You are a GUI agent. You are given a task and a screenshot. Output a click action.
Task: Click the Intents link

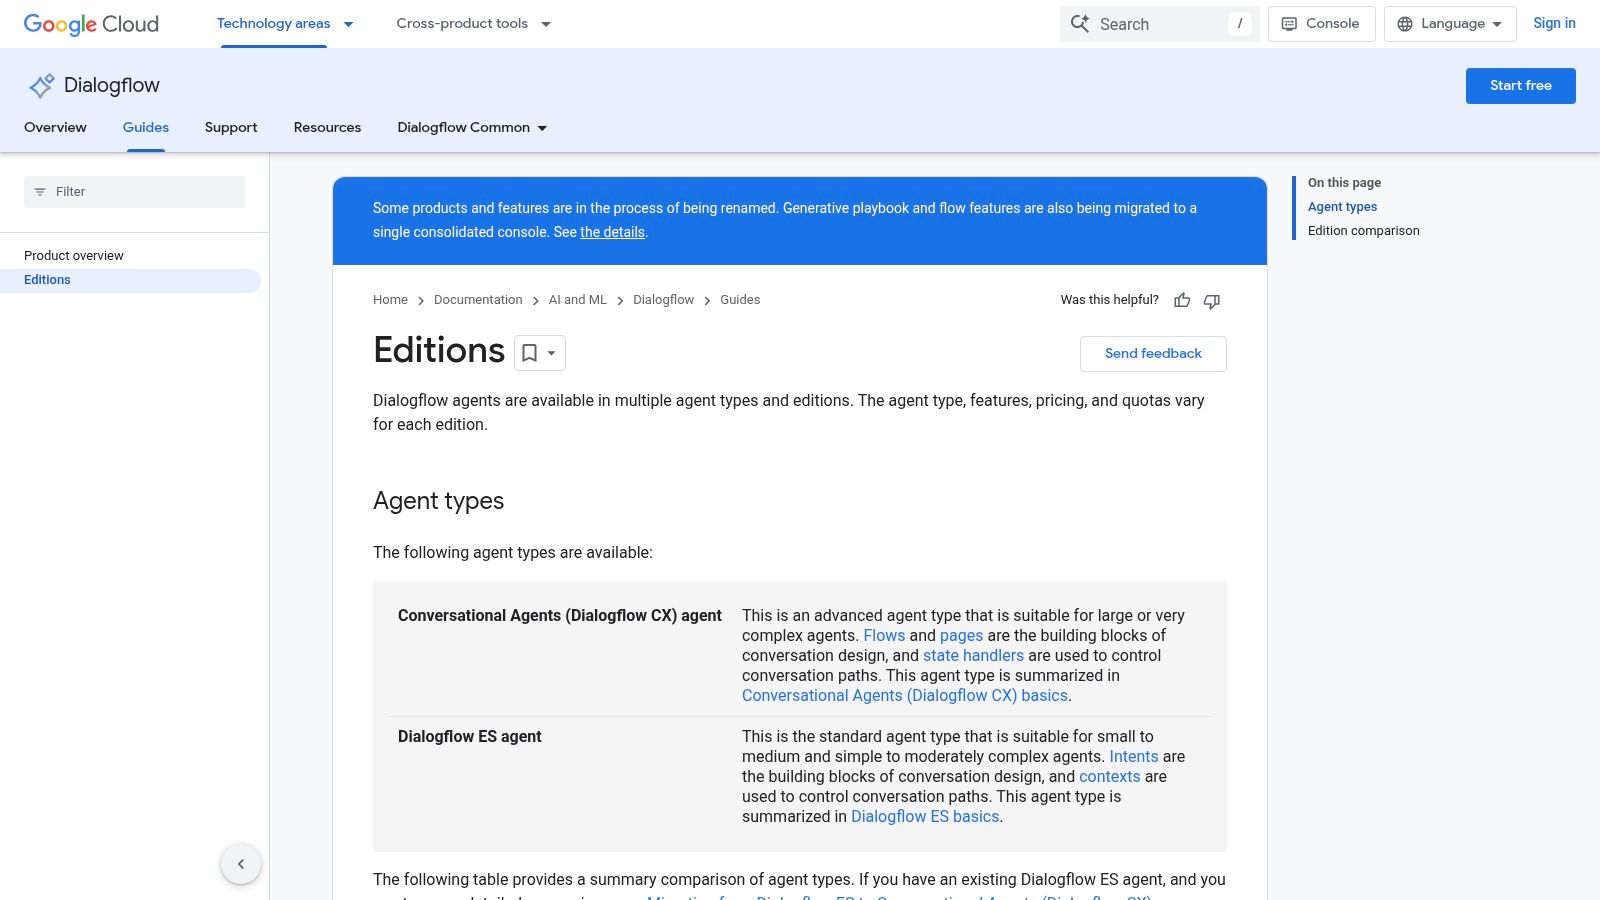coord(1133,757)
